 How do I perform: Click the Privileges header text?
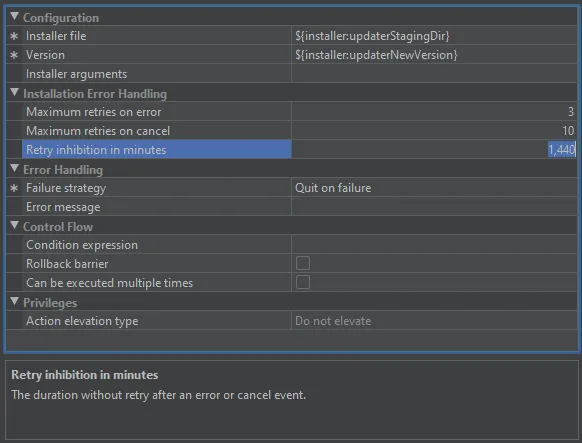click(x=50, y=303)
